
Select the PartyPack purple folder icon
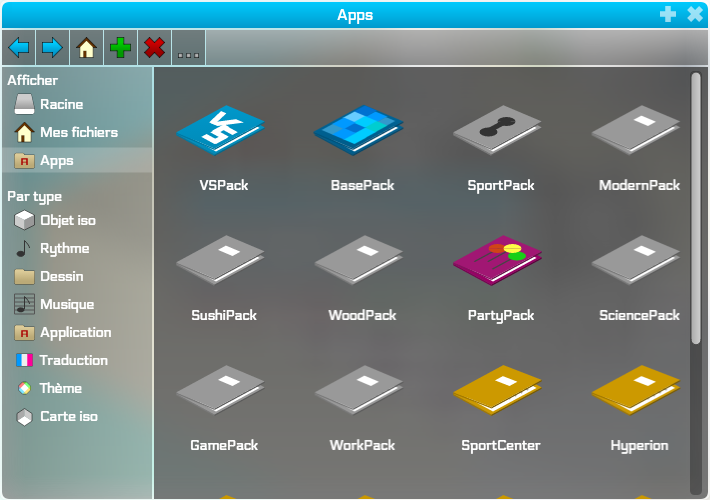pyautogui.click(x=497, y=260)
